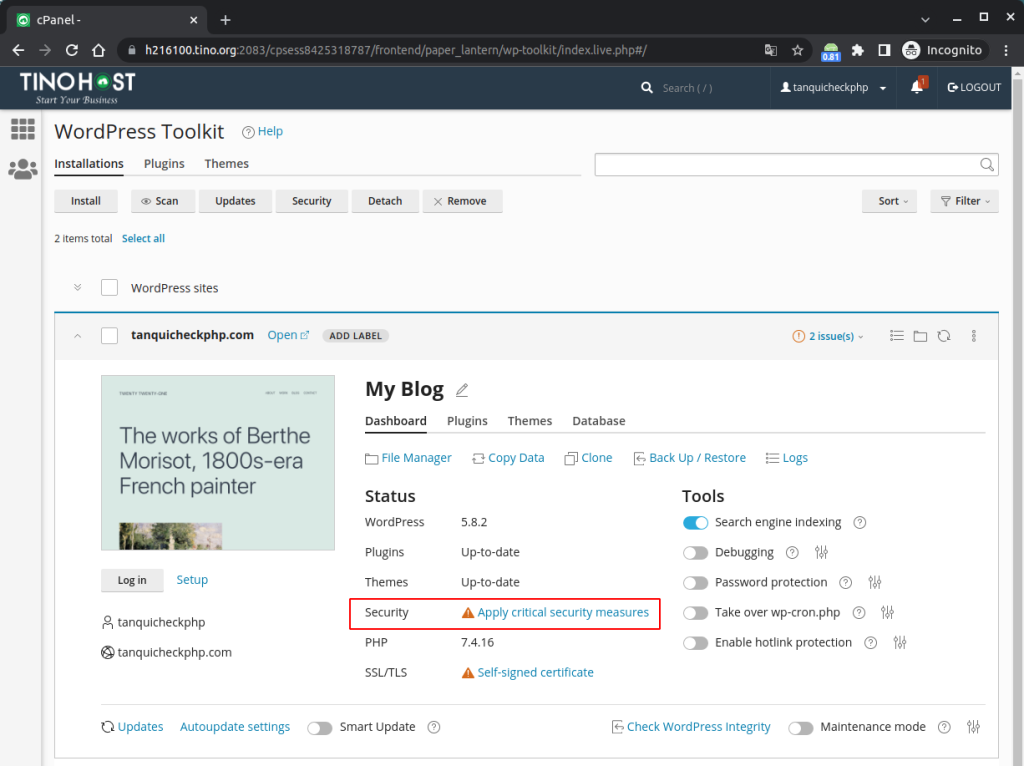Turn on Password protection toggle
Image resolution: width=1024 pixels, height=766 pixels.
[696, 582]
